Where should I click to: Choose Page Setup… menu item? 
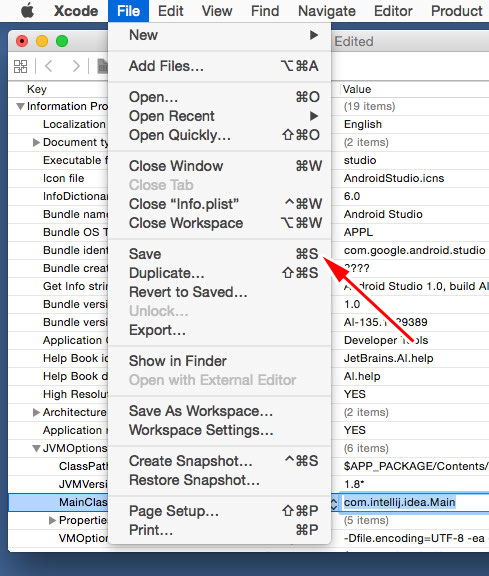220,511
